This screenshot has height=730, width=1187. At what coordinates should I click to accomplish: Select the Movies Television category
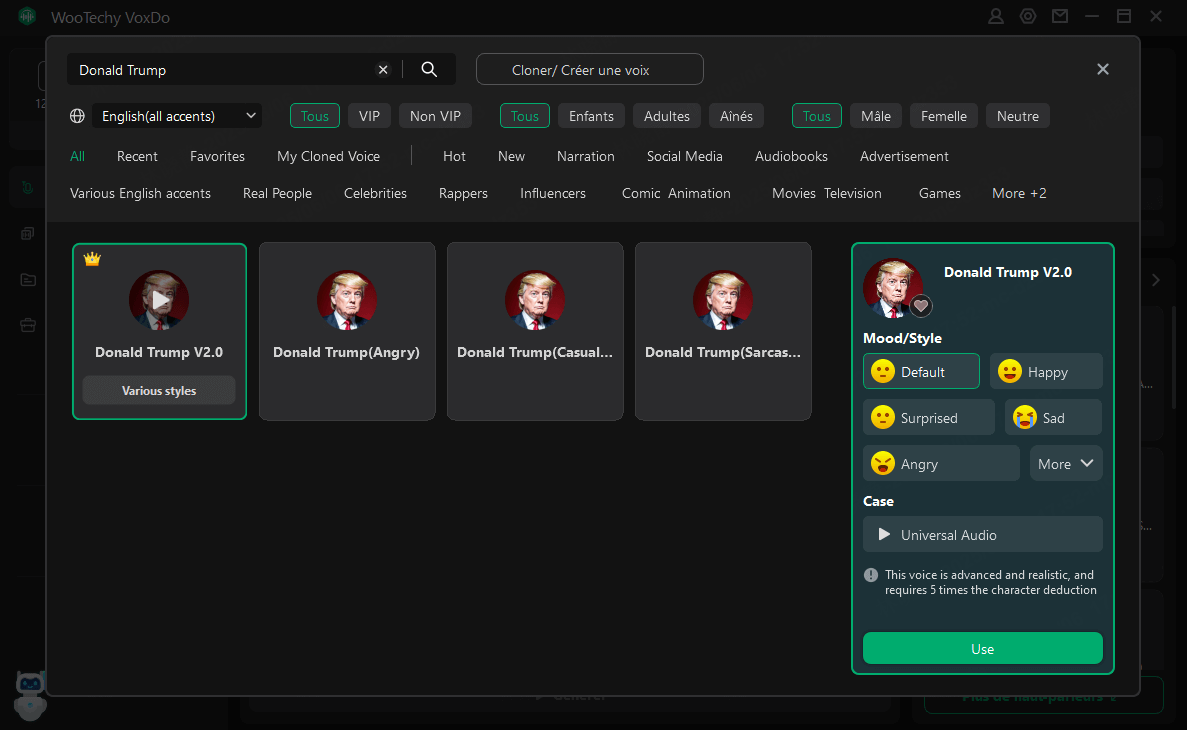[827, 193]
